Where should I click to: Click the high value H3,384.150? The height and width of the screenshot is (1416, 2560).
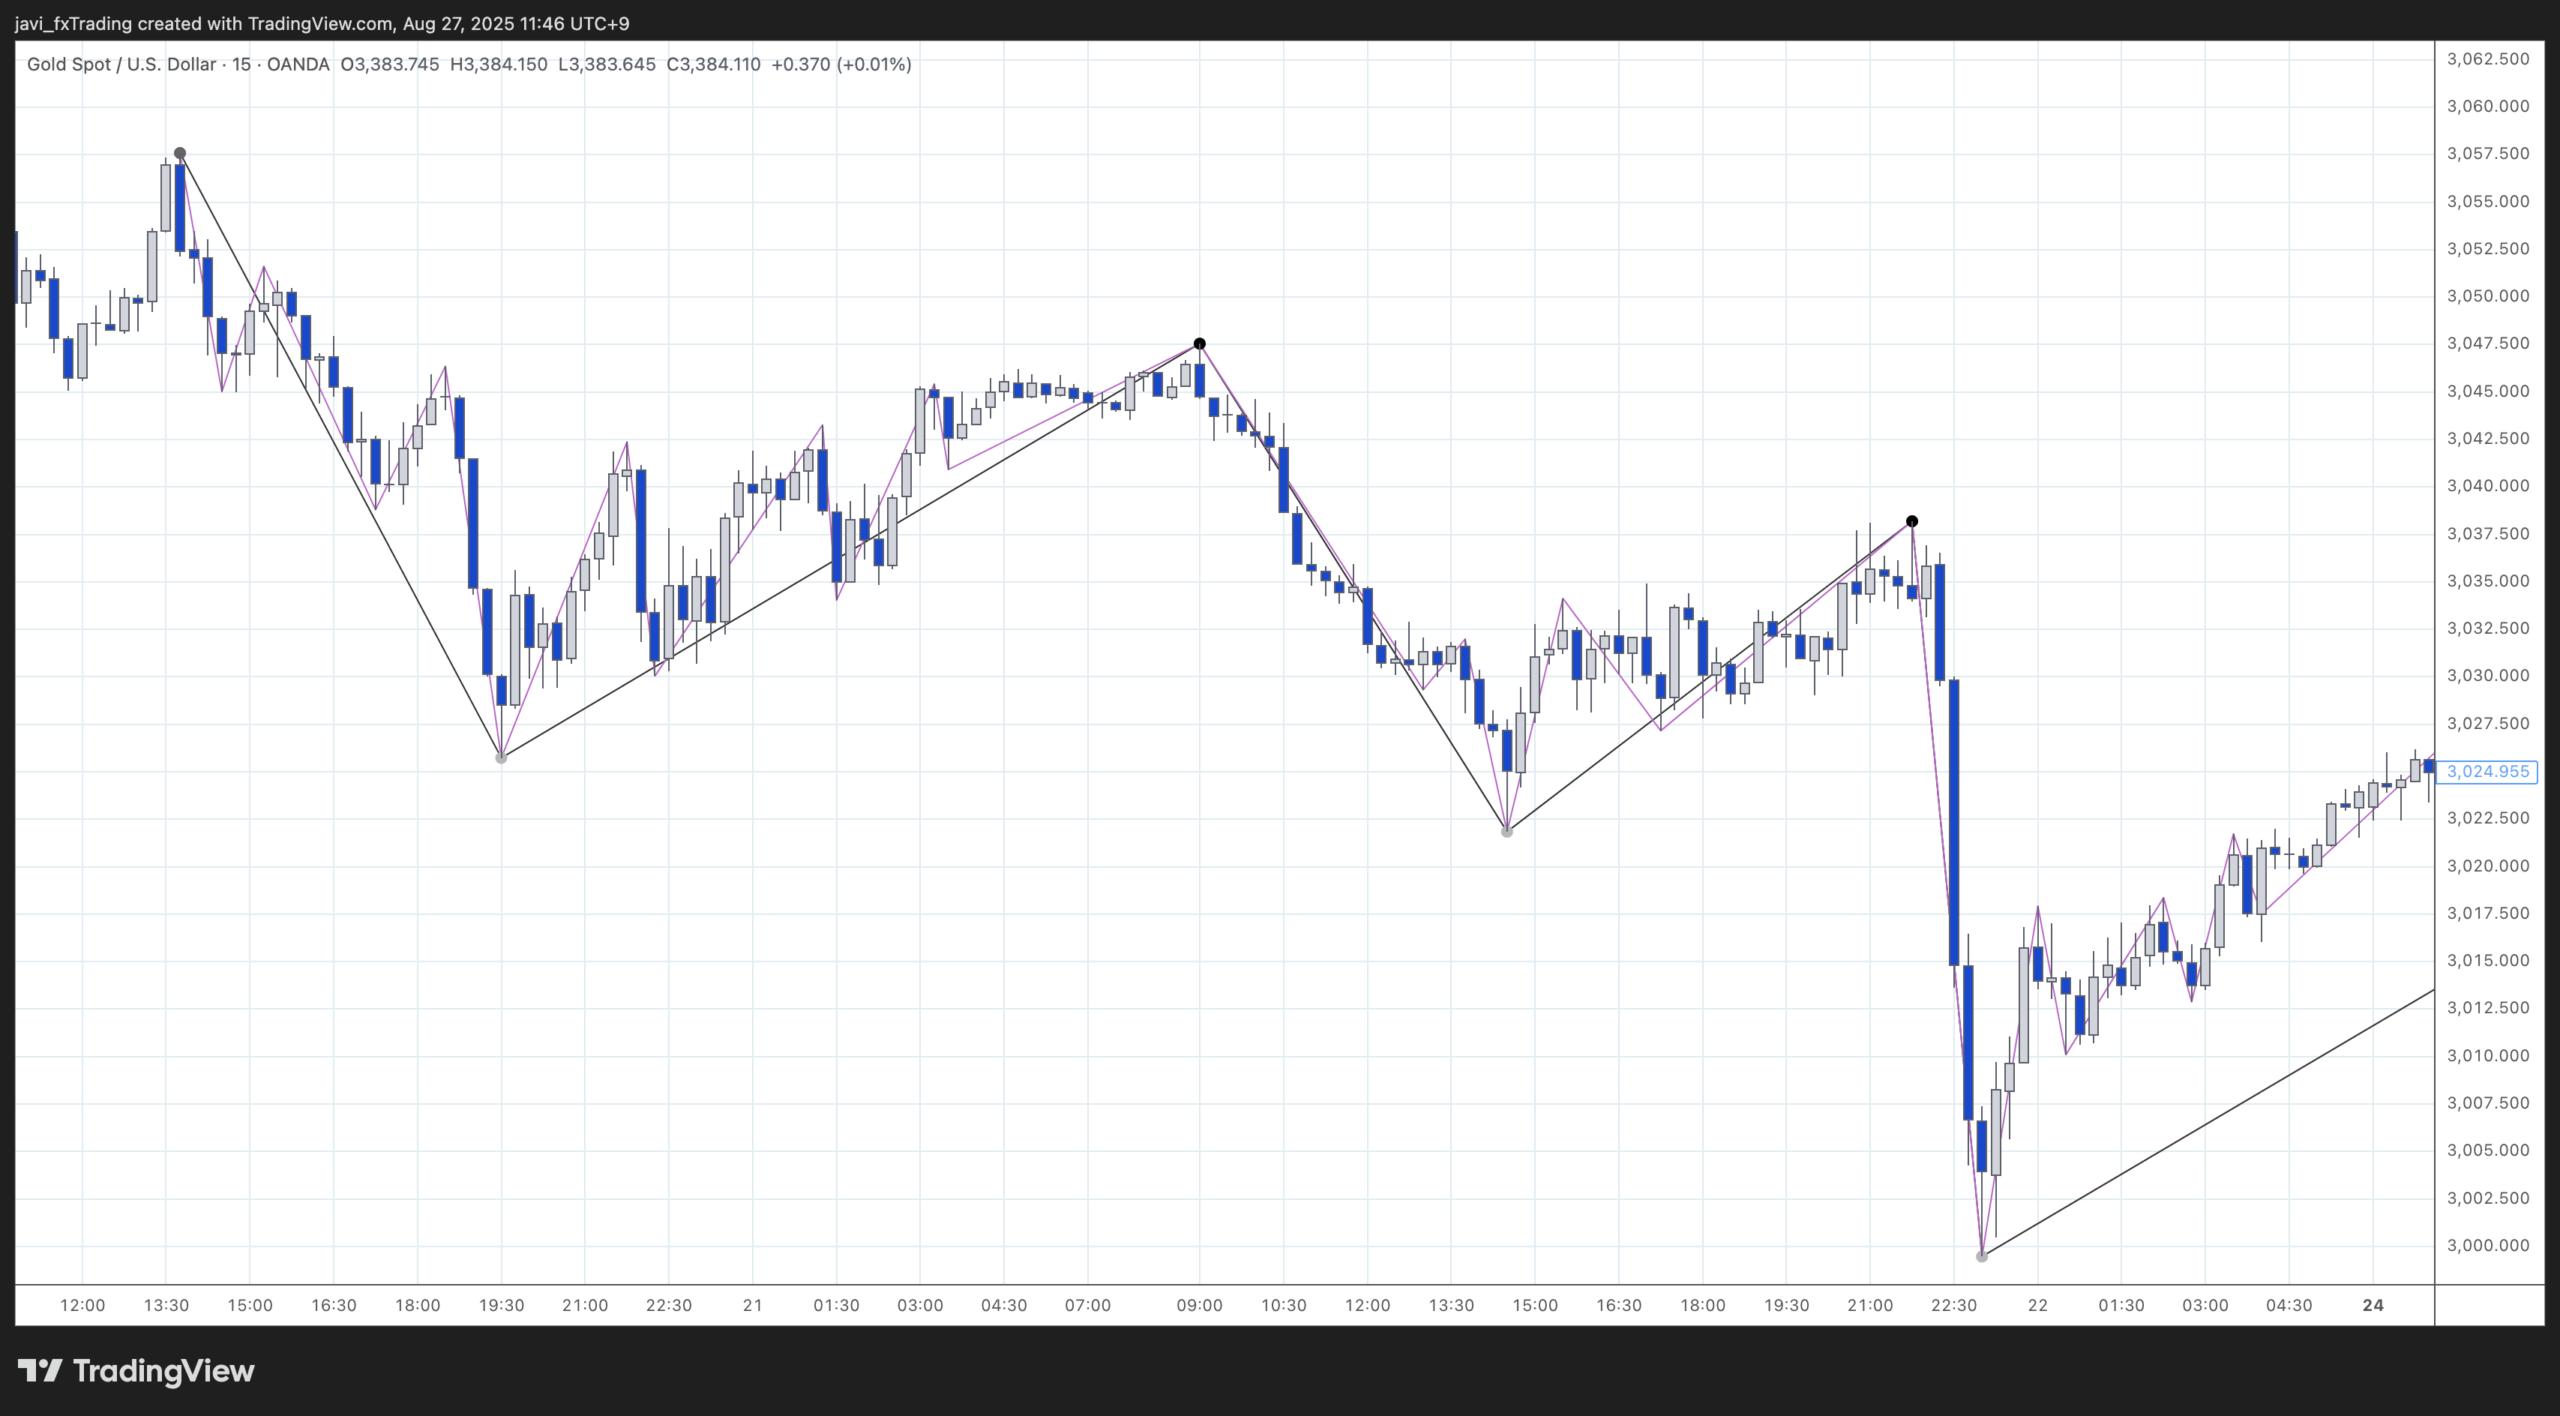(496, 63)
